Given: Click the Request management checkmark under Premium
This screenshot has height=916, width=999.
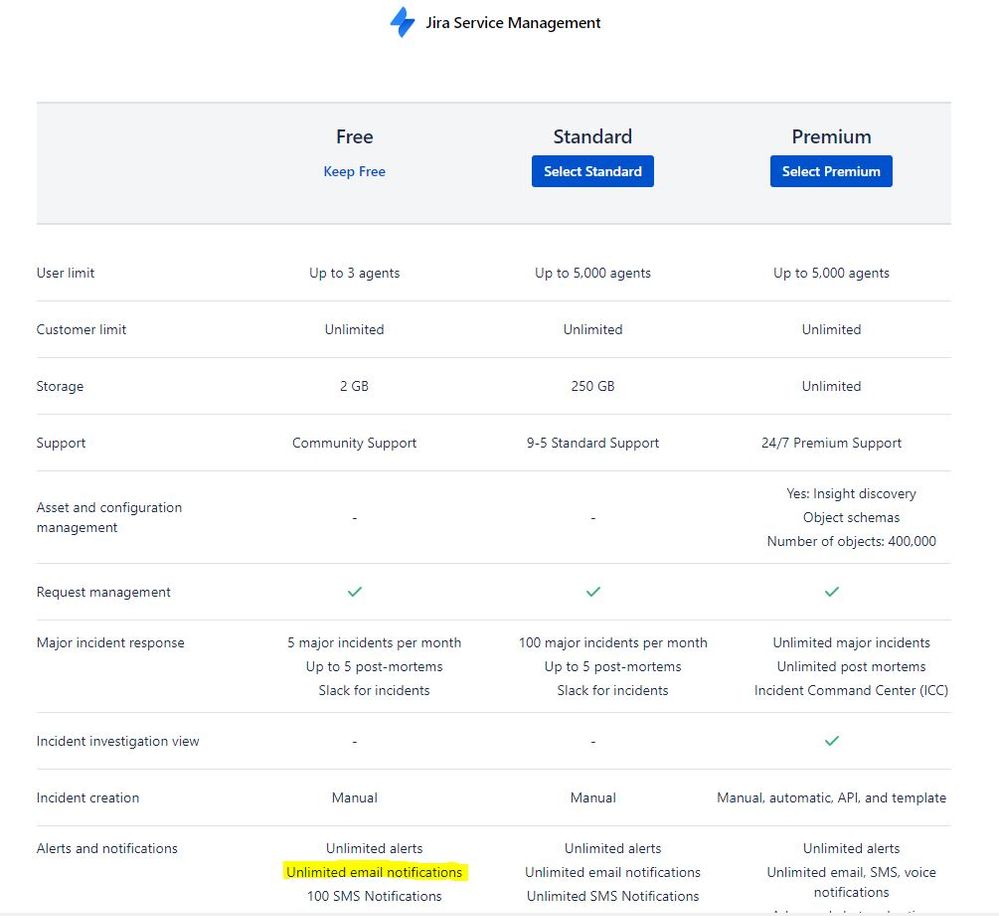Looking at the screenshot, I should click(x=831, y=592).
